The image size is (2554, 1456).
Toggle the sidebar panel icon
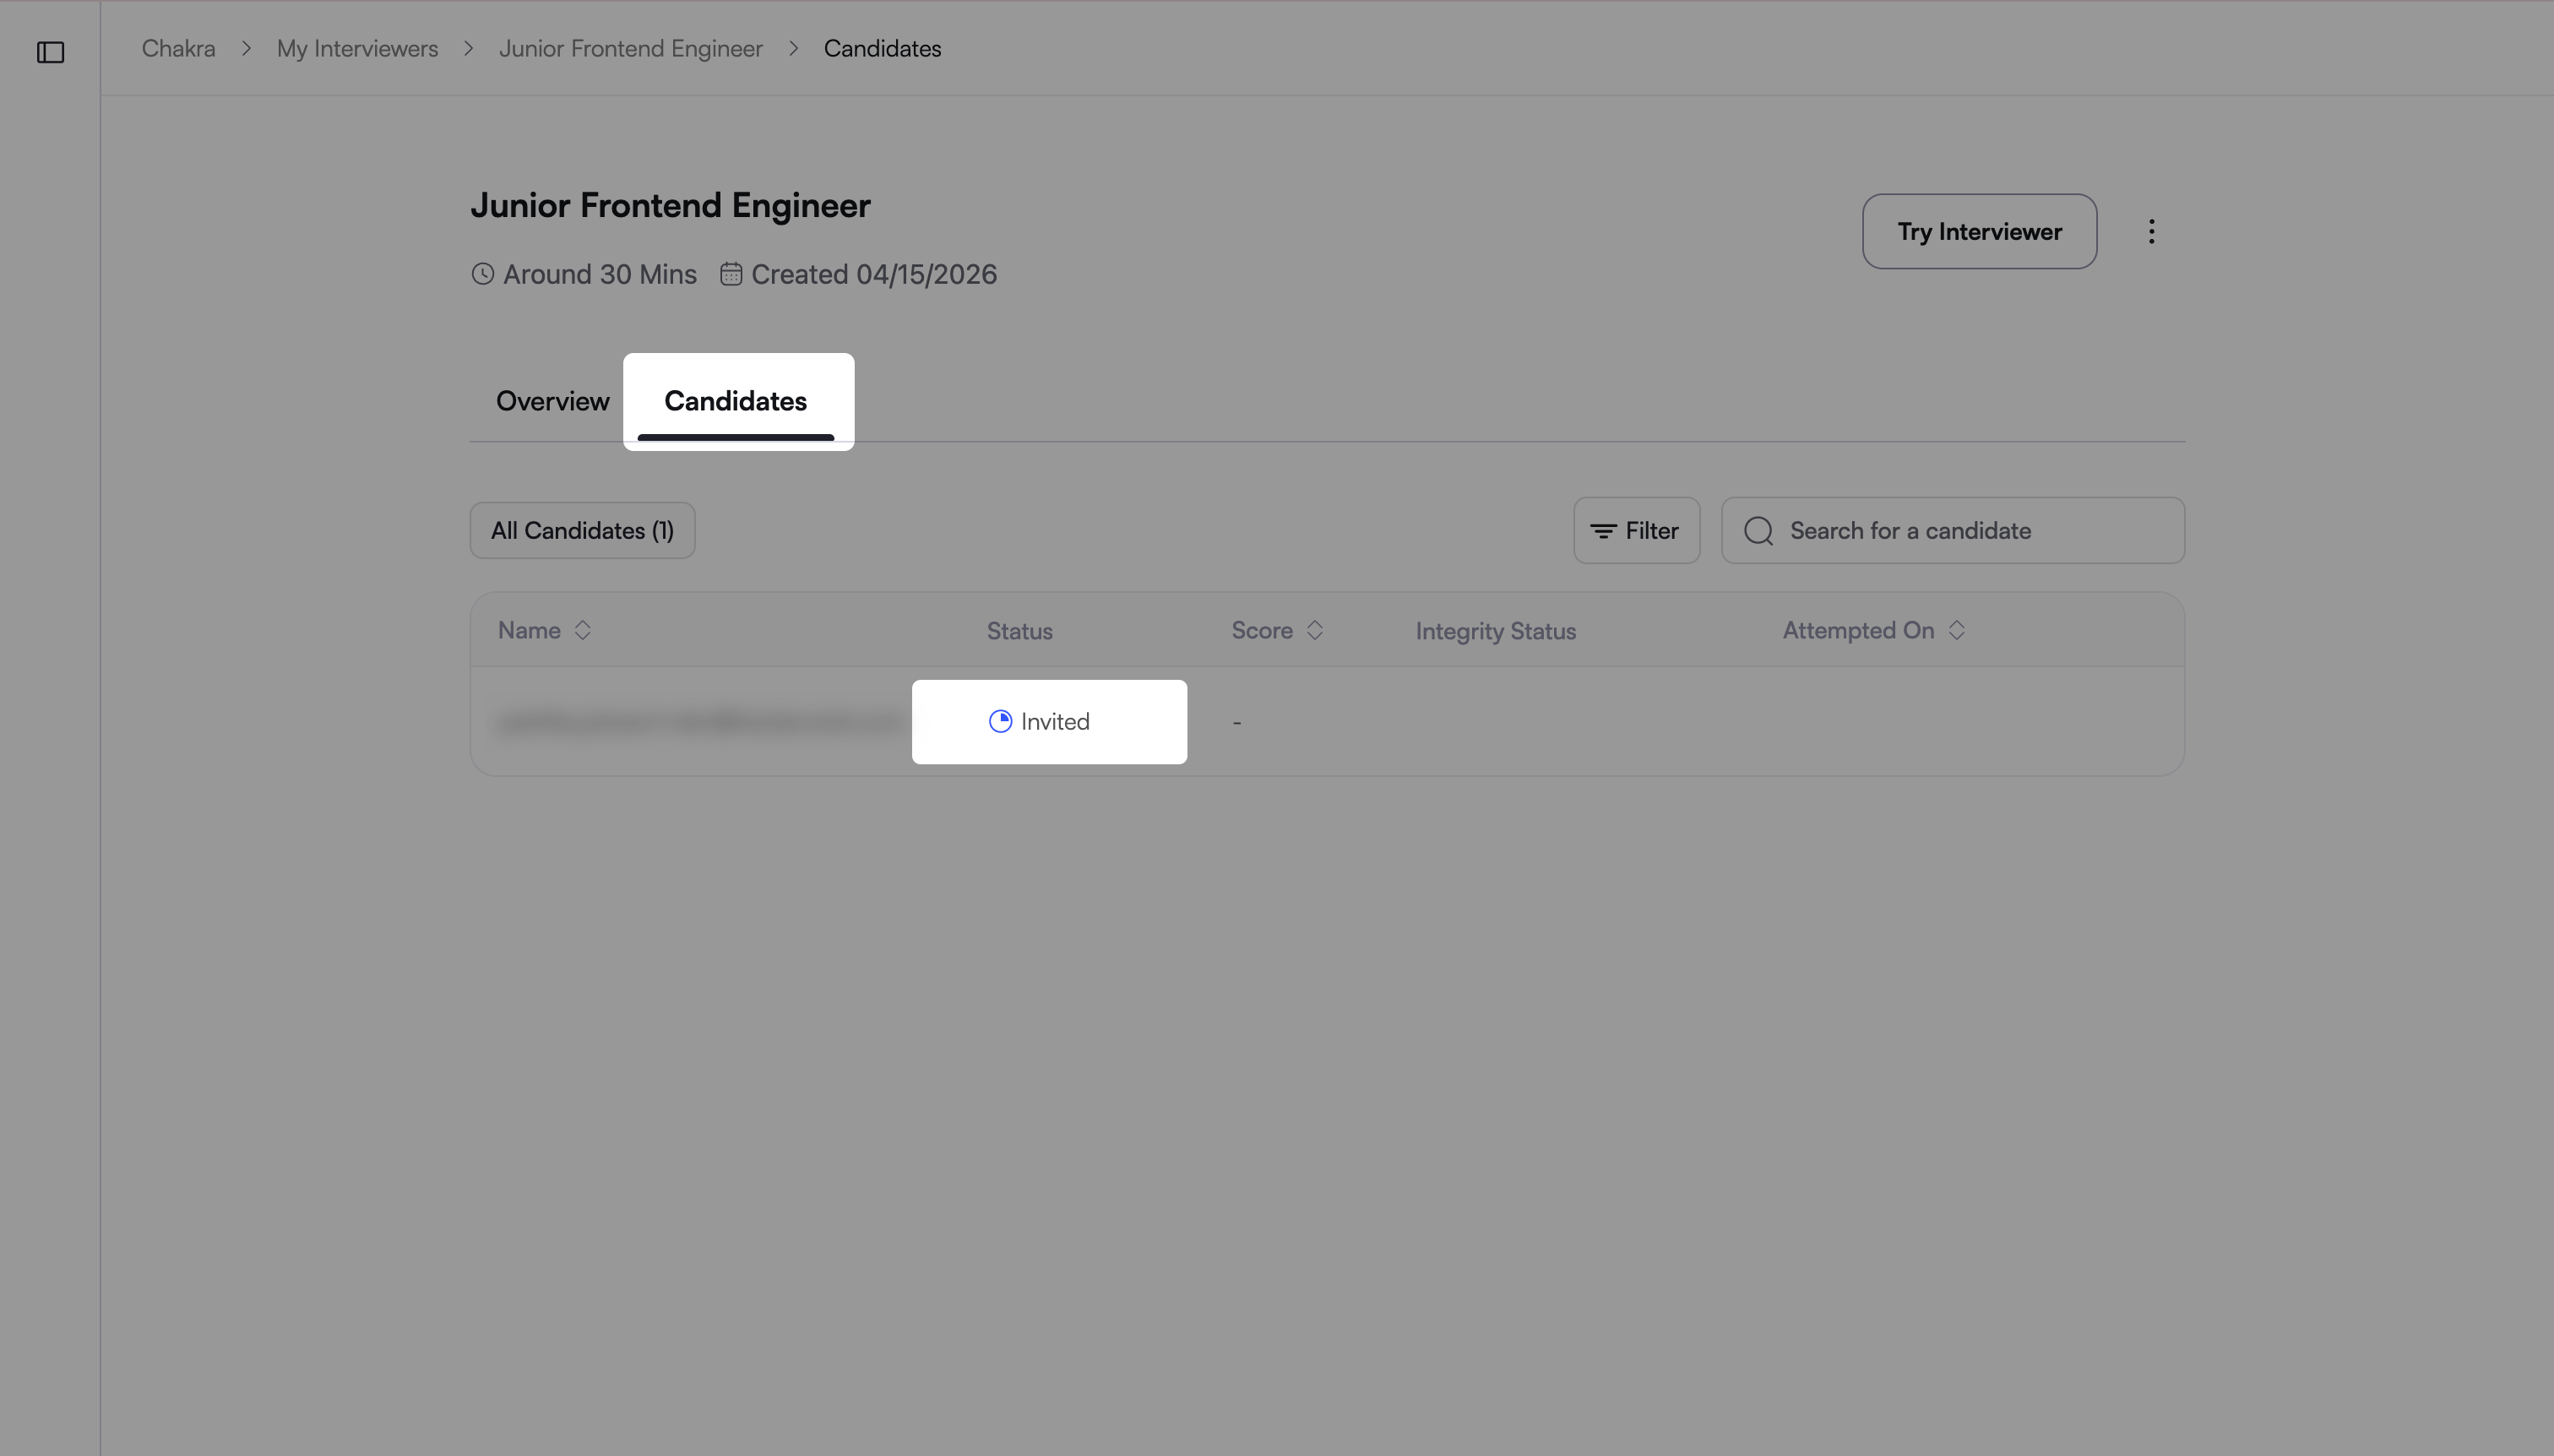(51, 52)
